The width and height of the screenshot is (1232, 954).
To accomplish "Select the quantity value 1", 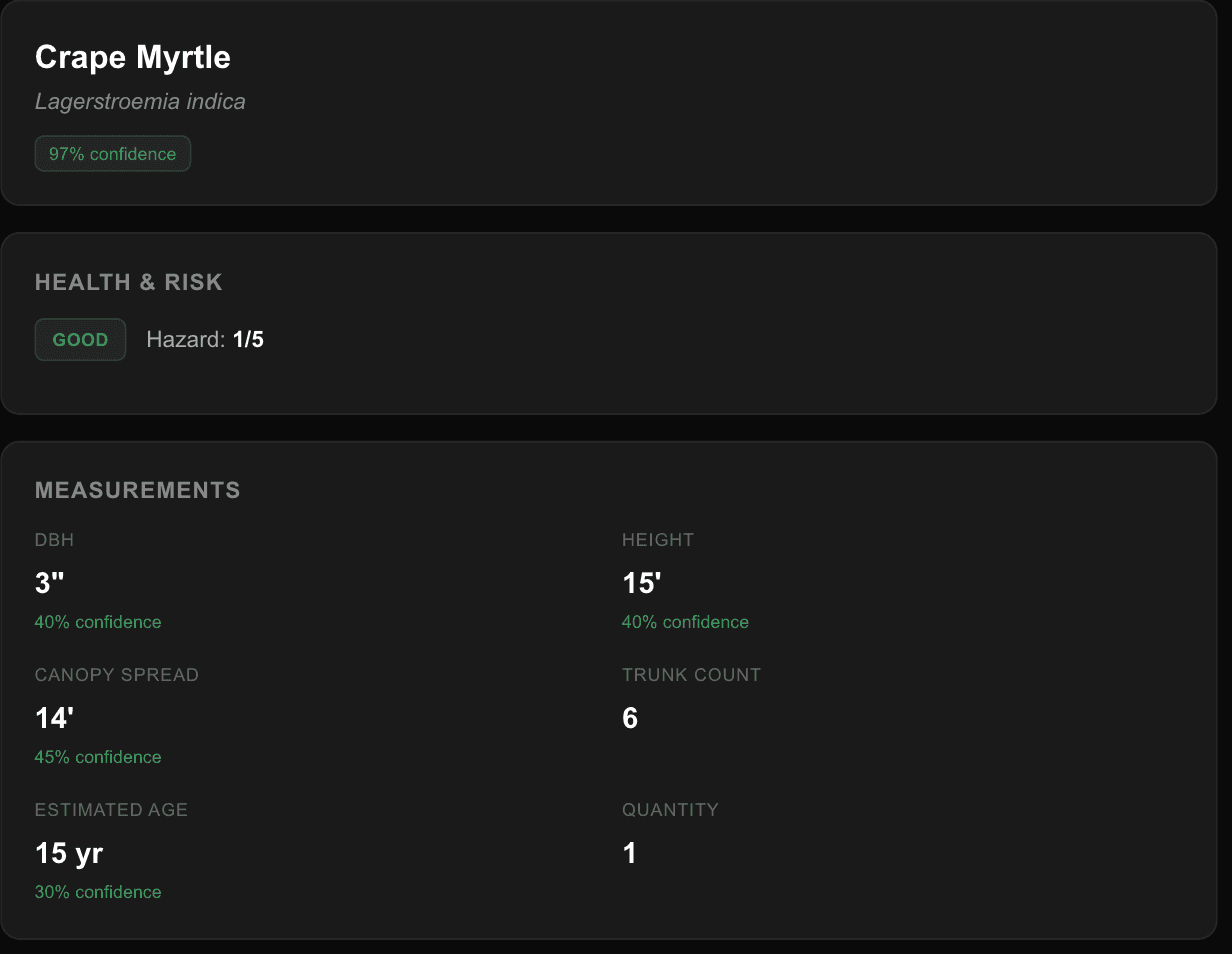I will click(x=629, y=853).
